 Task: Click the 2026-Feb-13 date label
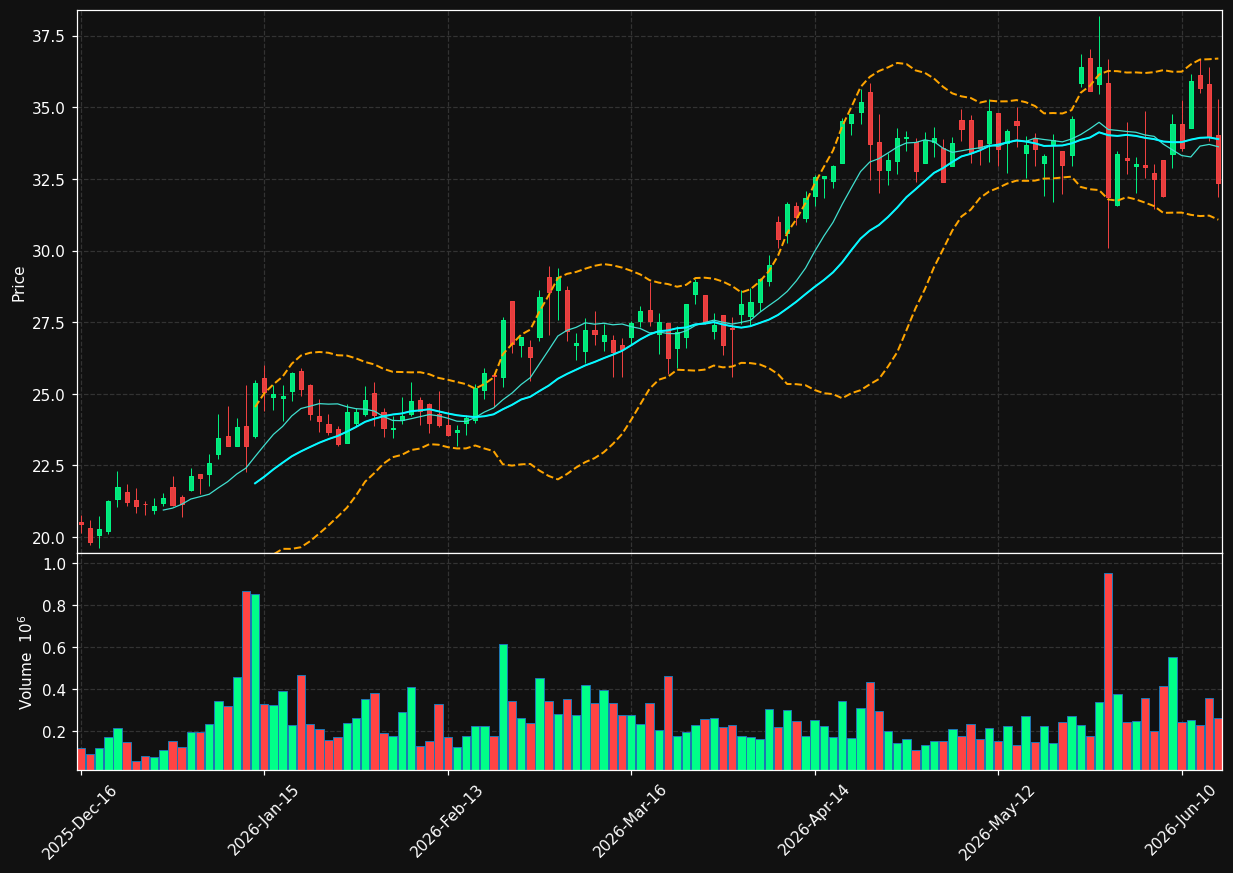pyautogui.click(x=447, y=821)
